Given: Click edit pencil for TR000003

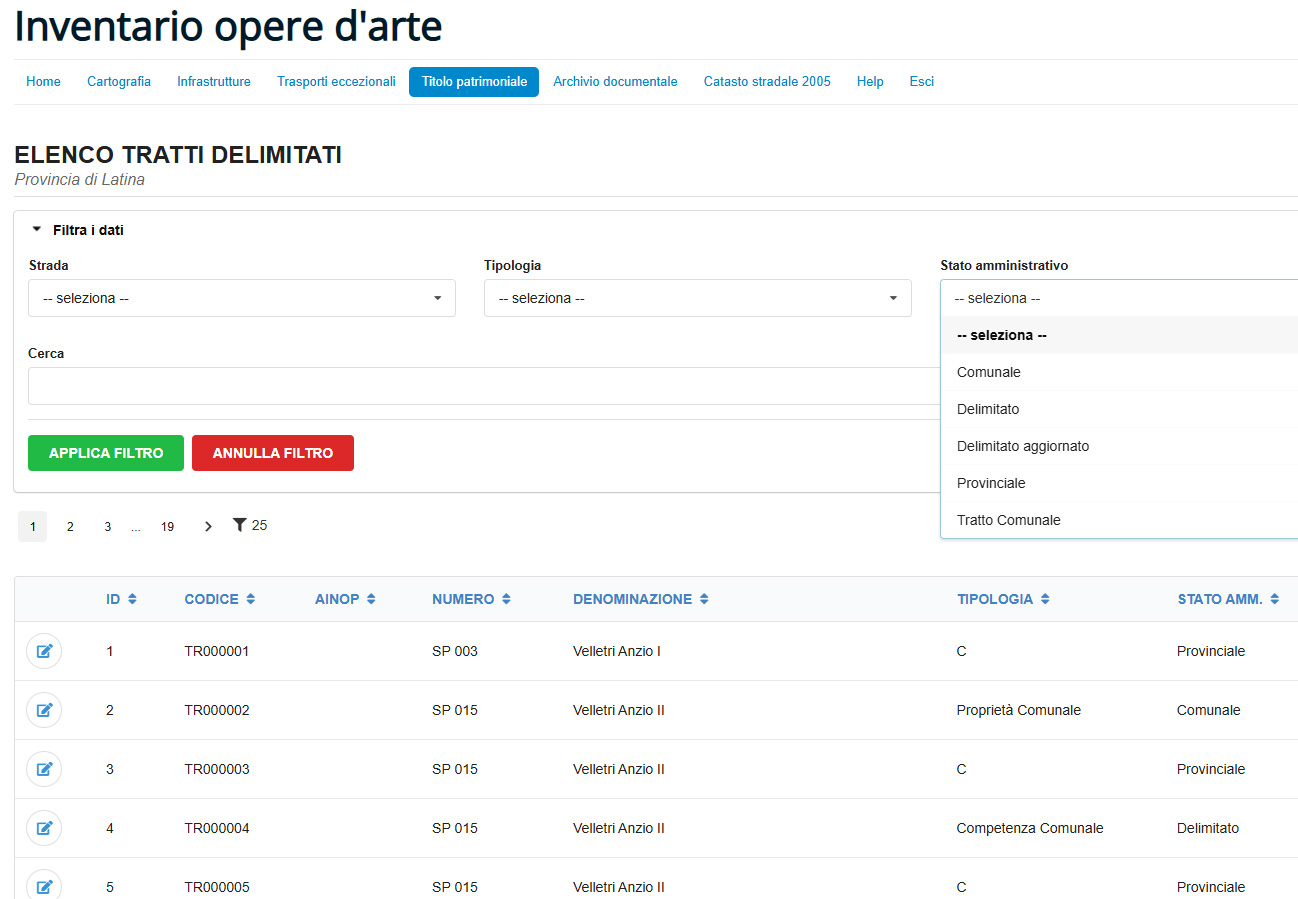Looking at the screenshot, I should [44, 769].
